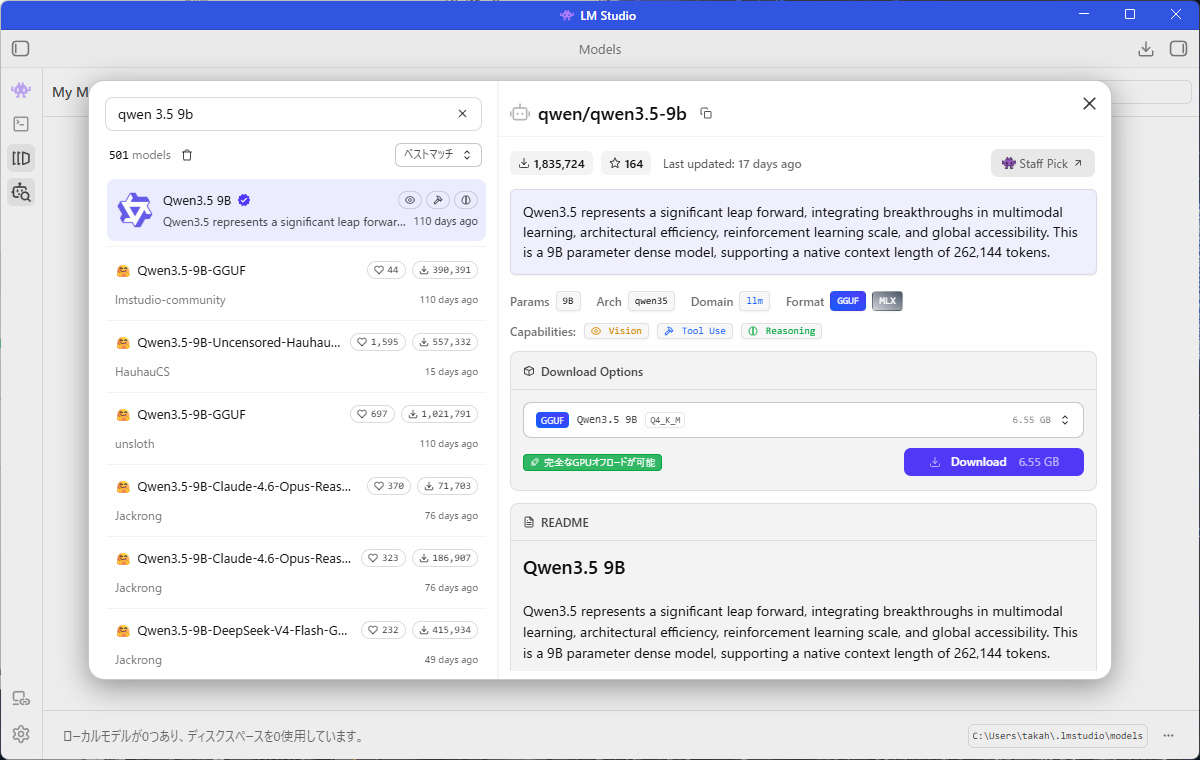Open the My Models sidebar section

point(21,158)
